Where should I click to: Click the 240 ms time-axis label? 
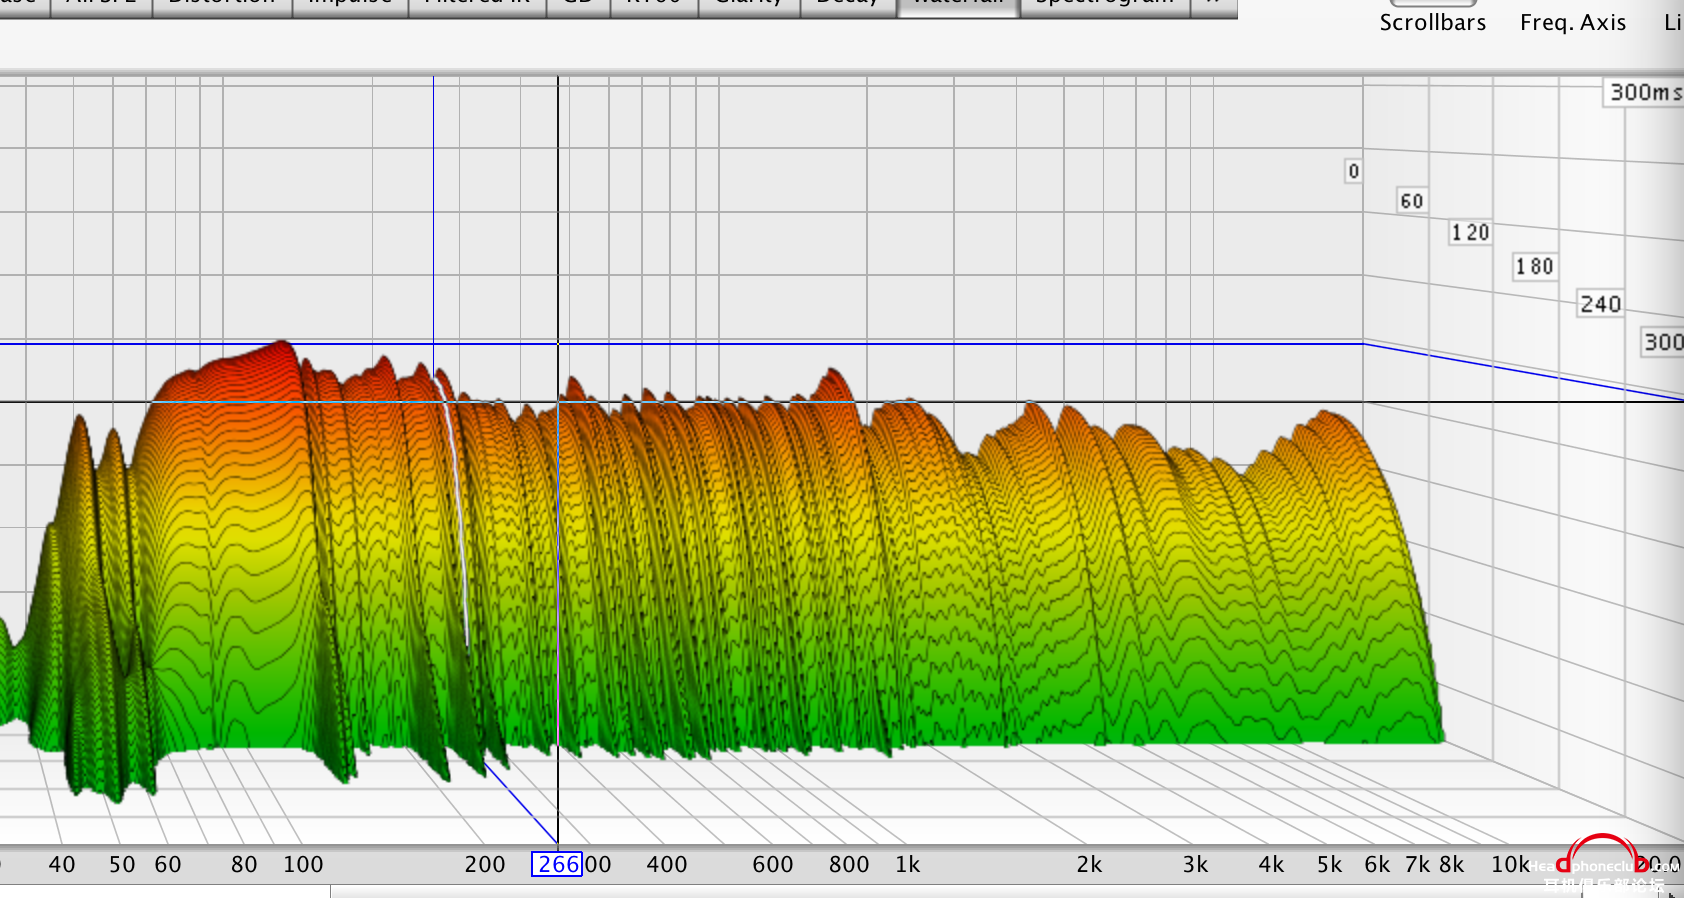[1600, 304]
